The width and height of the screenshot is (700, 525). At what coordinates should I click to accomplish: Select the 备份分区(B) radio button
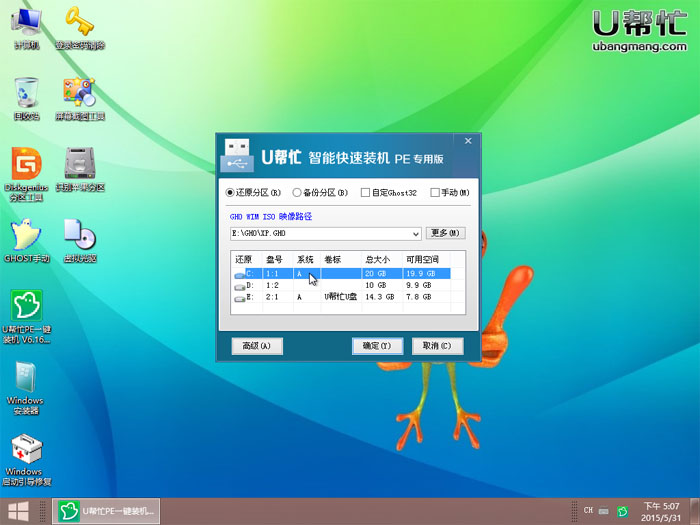point(297,193)
